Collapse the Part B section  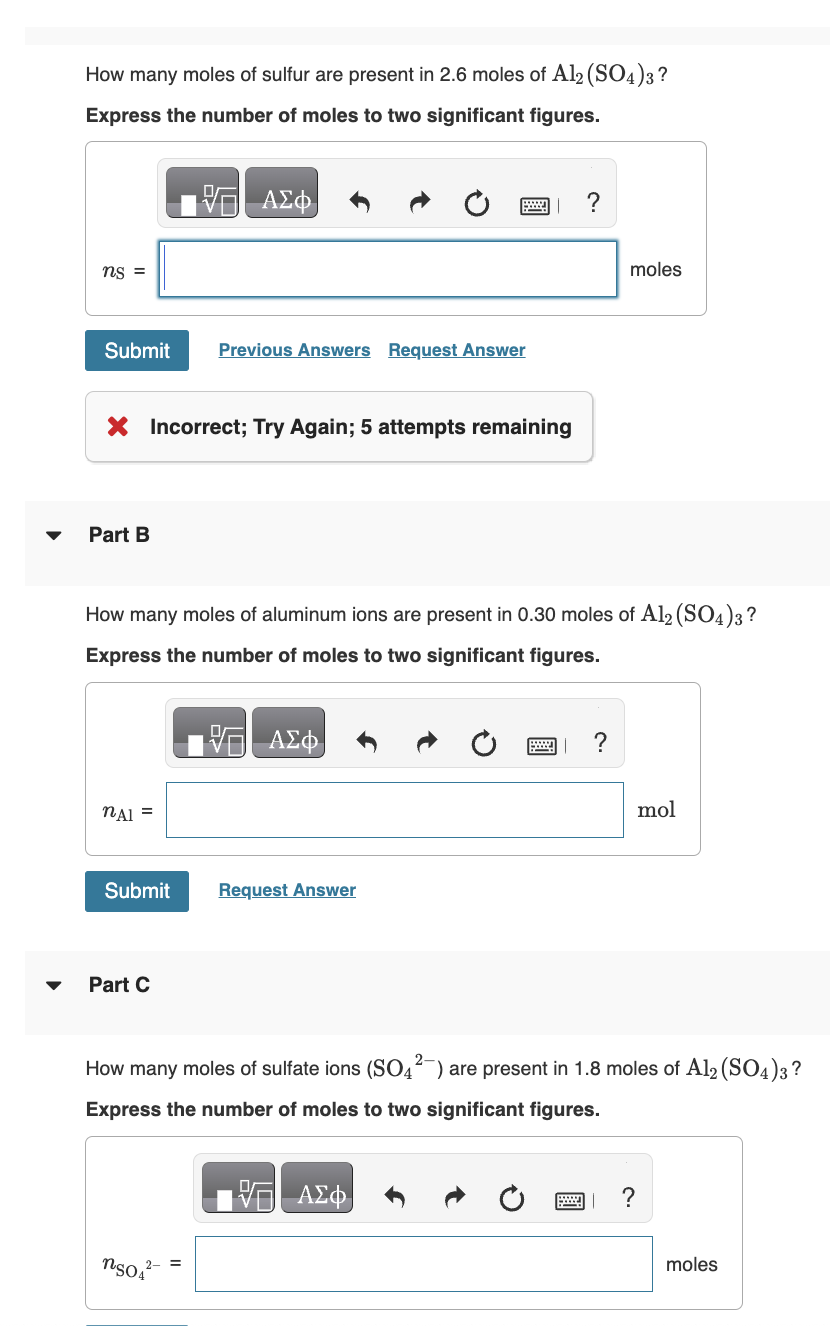coord(53,535)
